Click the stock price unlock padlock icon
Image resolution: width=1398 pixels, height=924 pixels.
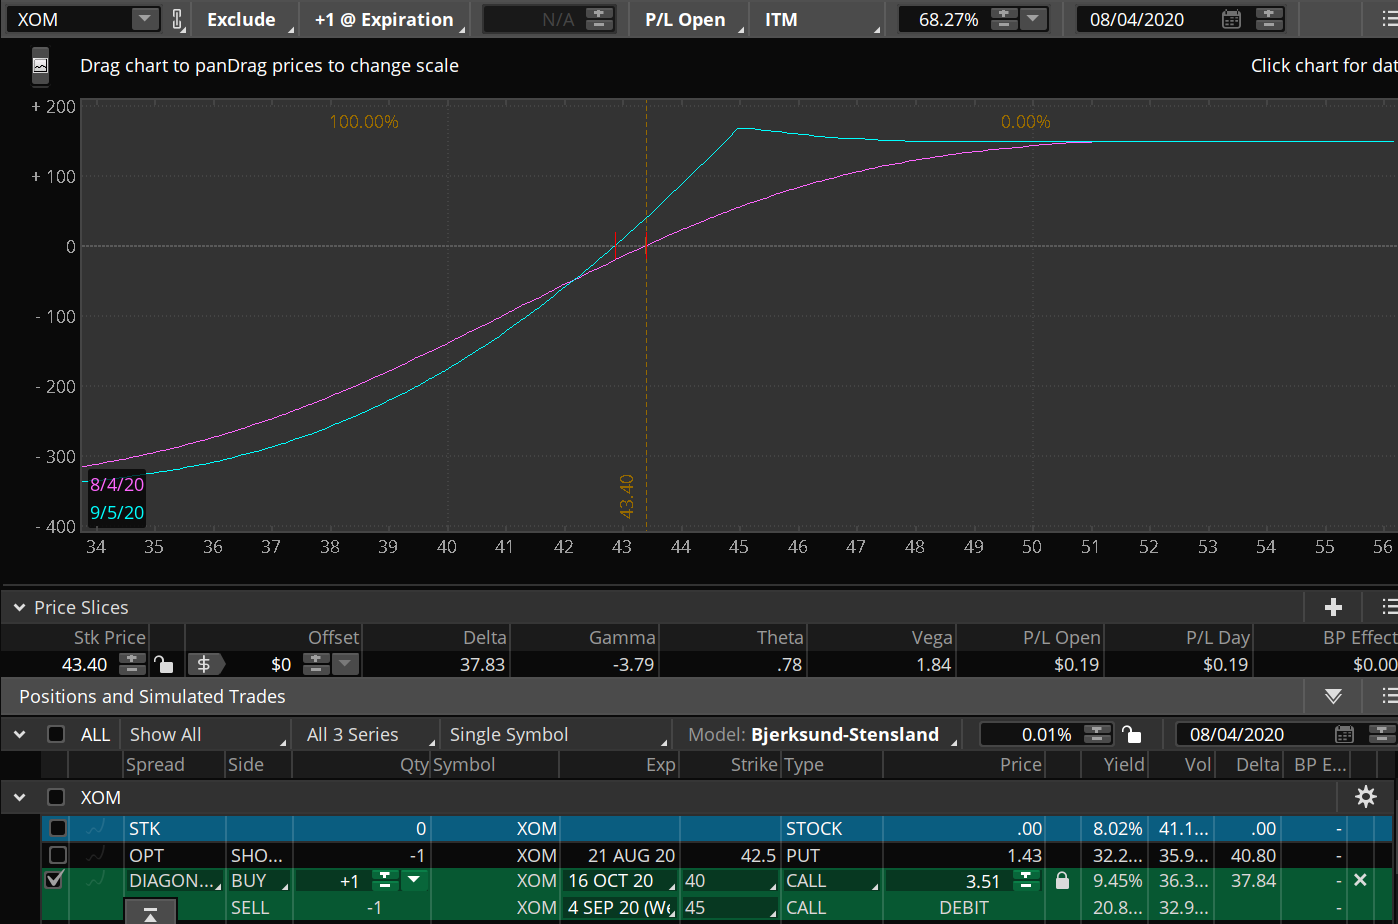[164, 664]
